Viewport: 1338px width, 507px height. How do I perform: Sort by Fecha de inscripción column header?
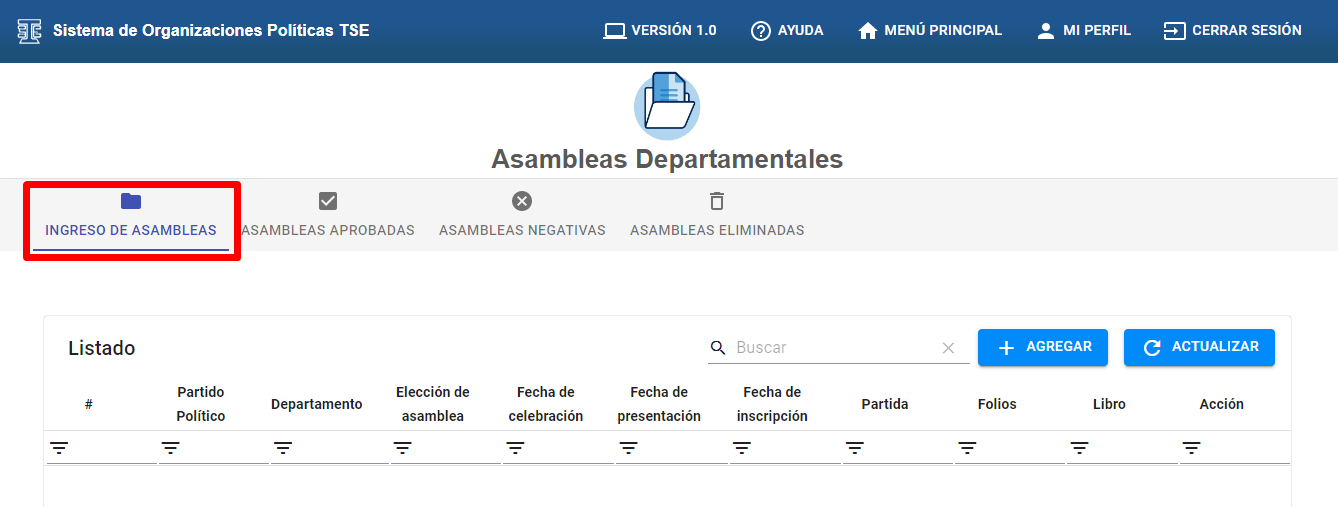point(771,404)
